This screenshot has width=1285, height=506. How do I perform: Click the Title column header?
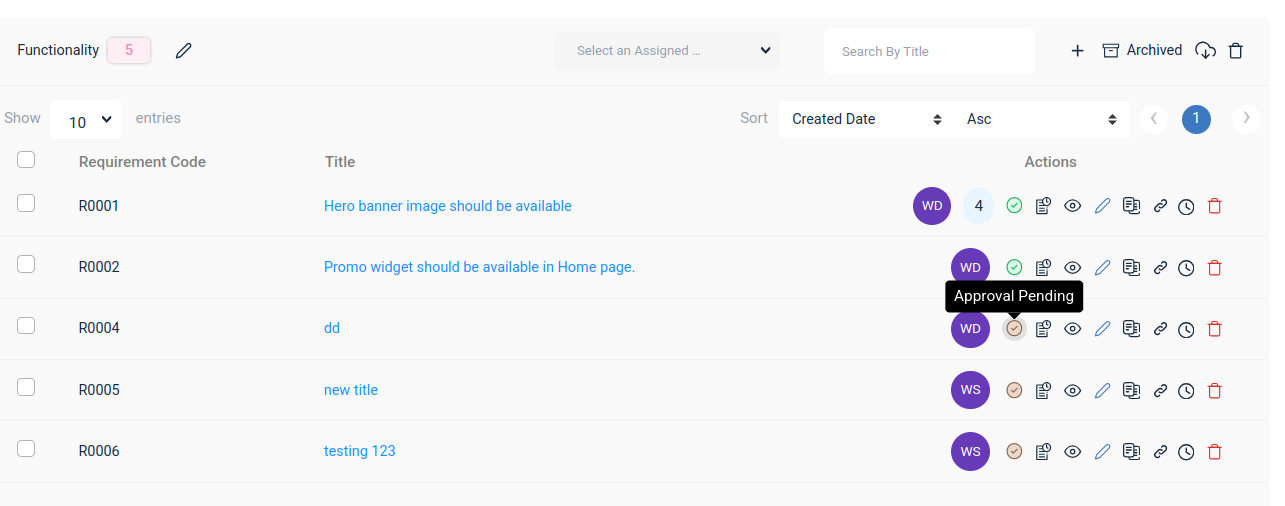pos(340,162)
